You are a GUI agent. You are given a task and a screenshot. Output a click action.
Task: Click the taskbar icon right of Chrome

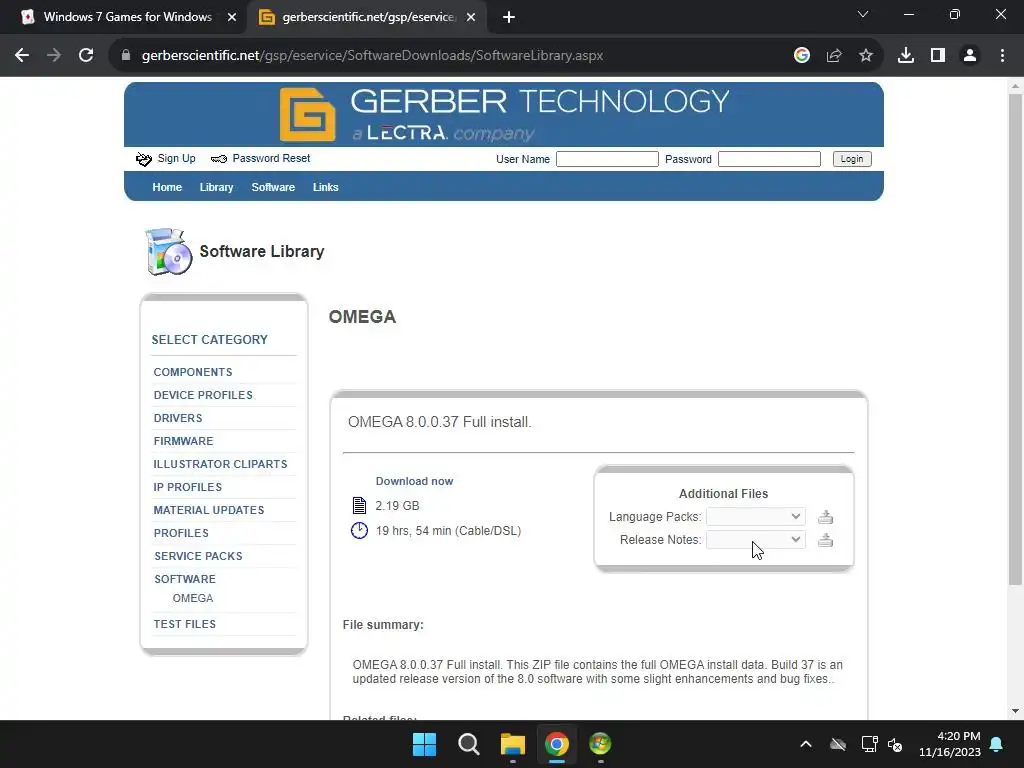click(600, 744)
